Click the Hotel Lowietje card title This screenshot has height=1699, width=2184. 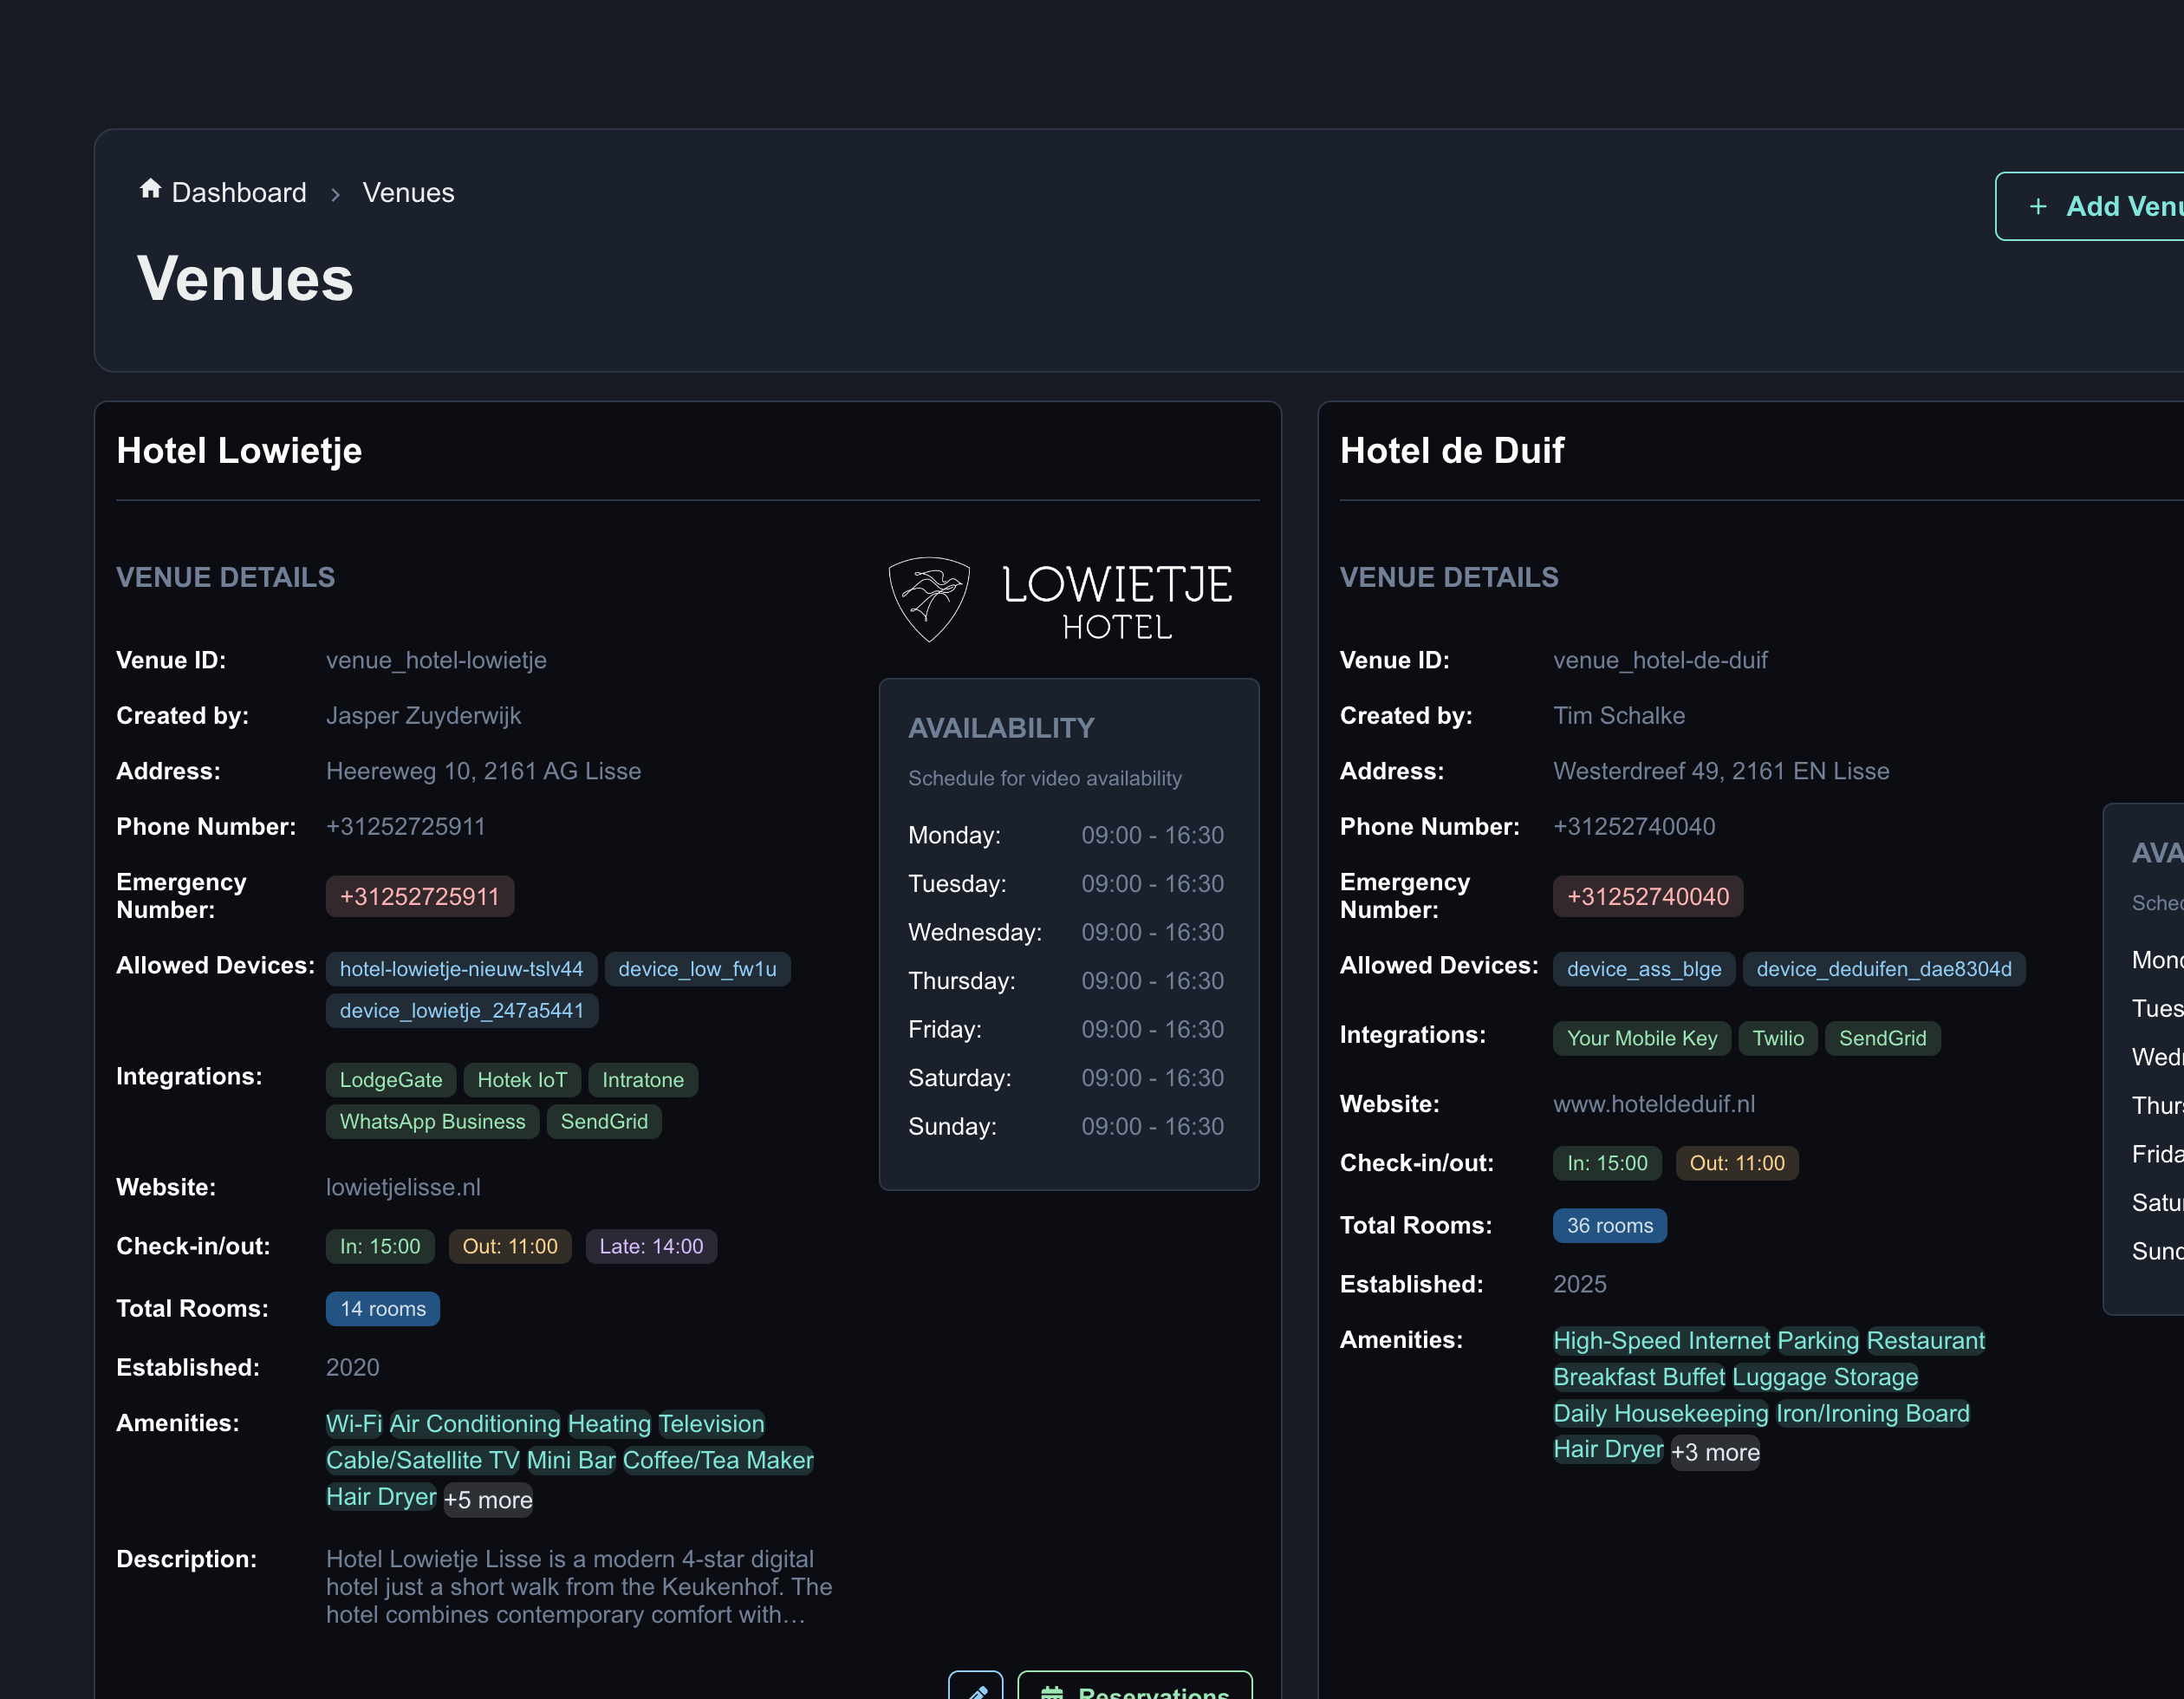(x=239, y=450)
